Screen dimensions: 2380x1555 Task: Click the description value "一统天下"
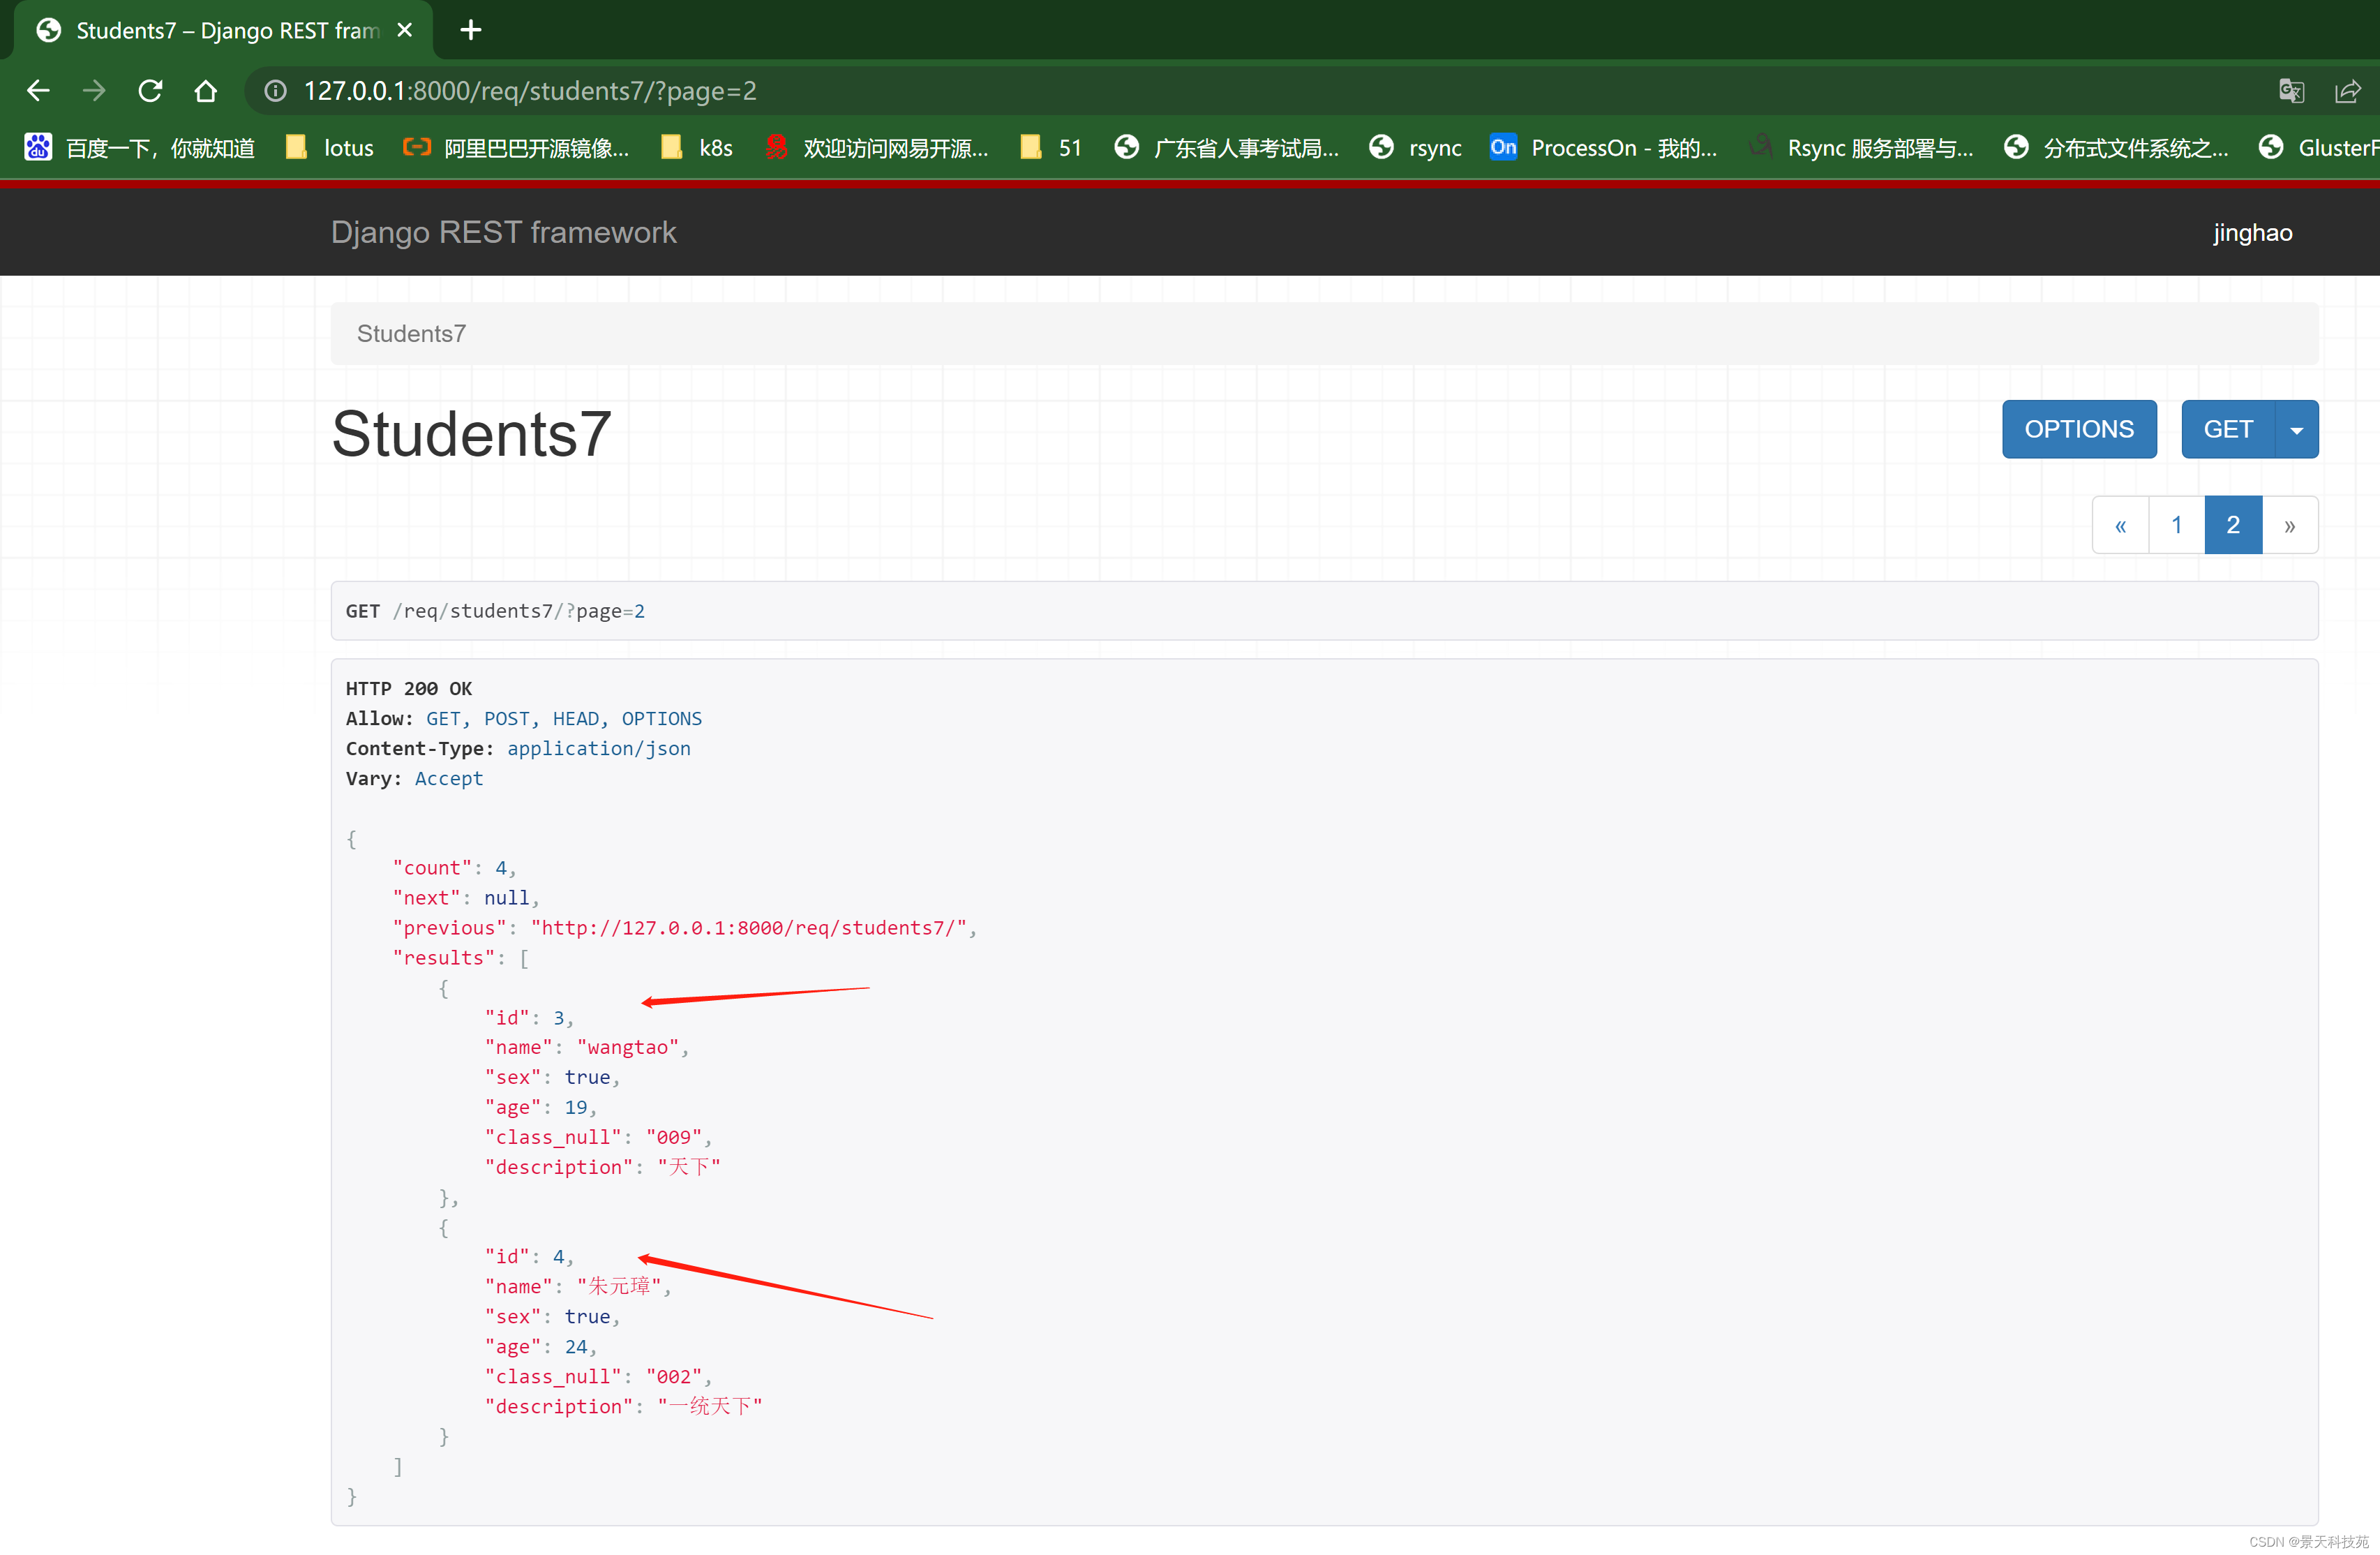pyautogui.click(x=710, y=1406)
